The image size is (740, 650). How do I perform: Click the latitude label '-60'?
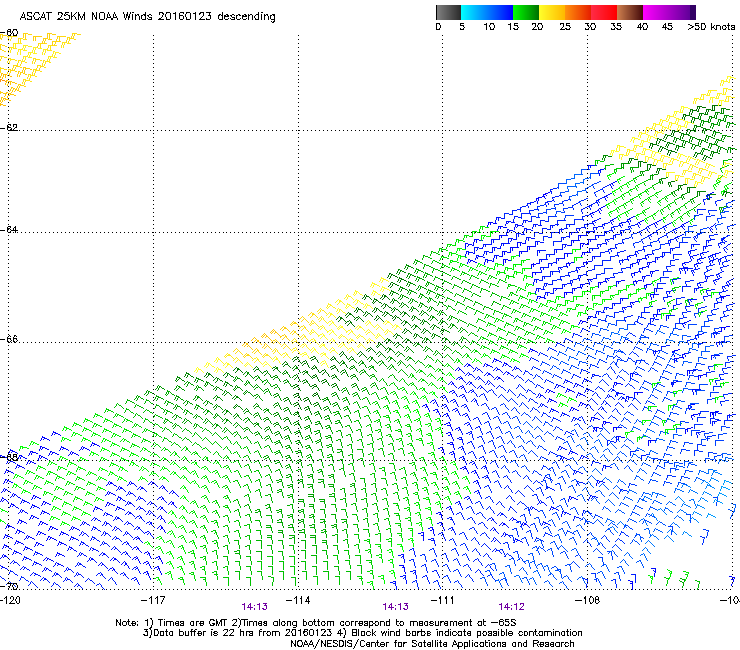pyautogui.click(x=9, y=33)
